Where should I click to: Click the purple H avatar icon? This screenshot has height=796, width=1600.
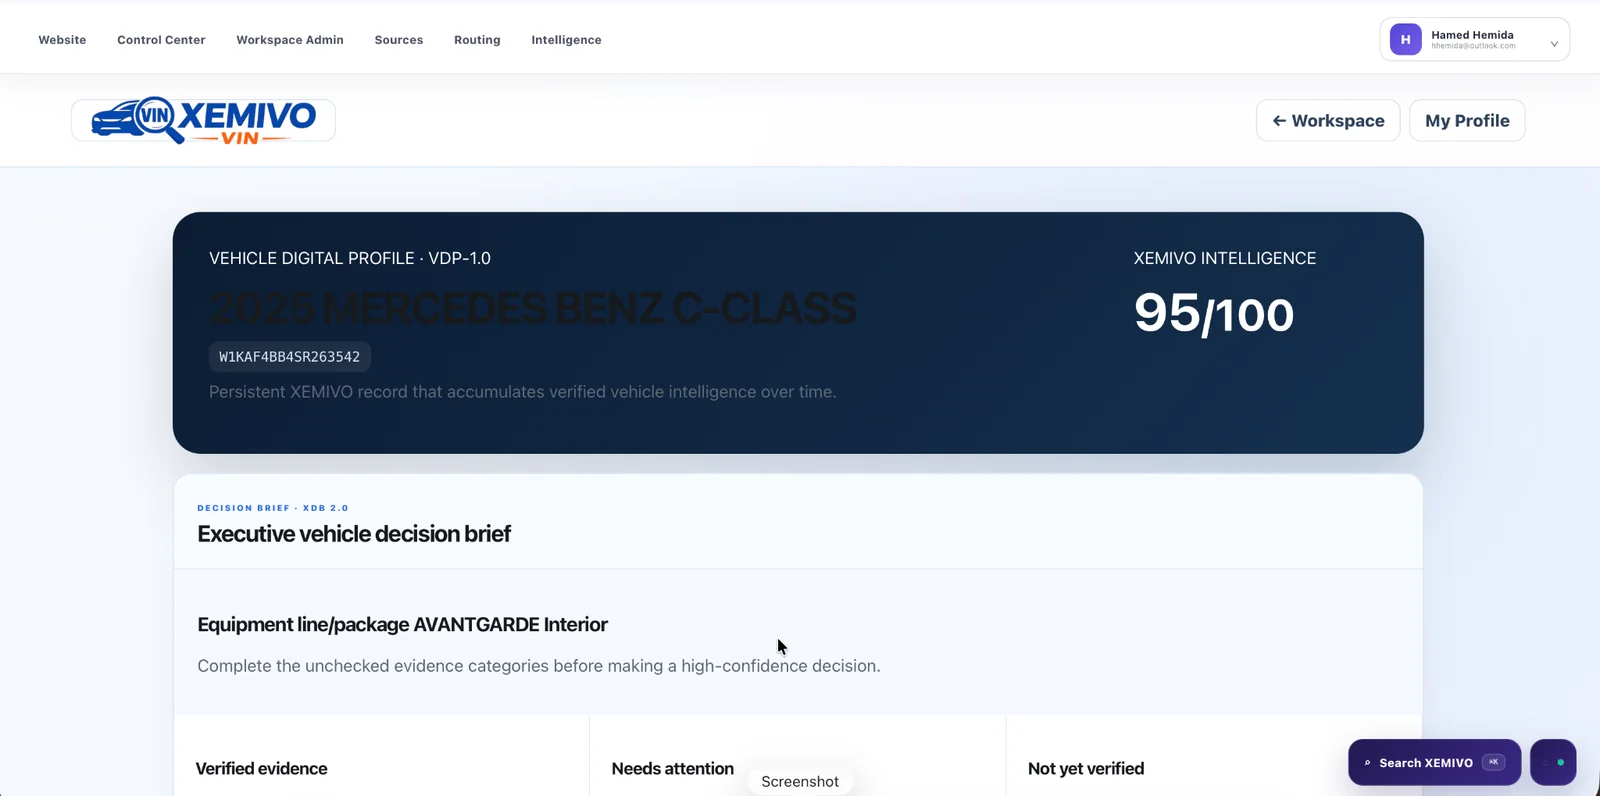coord(1405,40)
